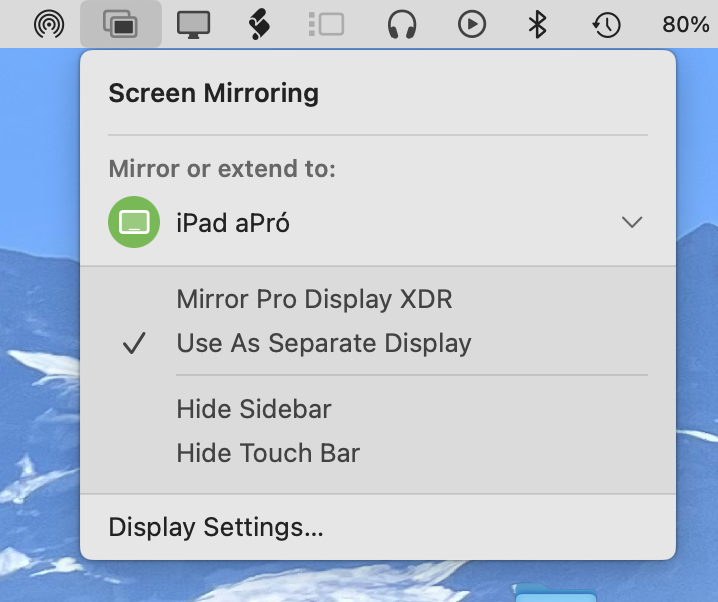Click the iPad aPró device name
This screenshot has width=718, height=602.
[233, 223]
